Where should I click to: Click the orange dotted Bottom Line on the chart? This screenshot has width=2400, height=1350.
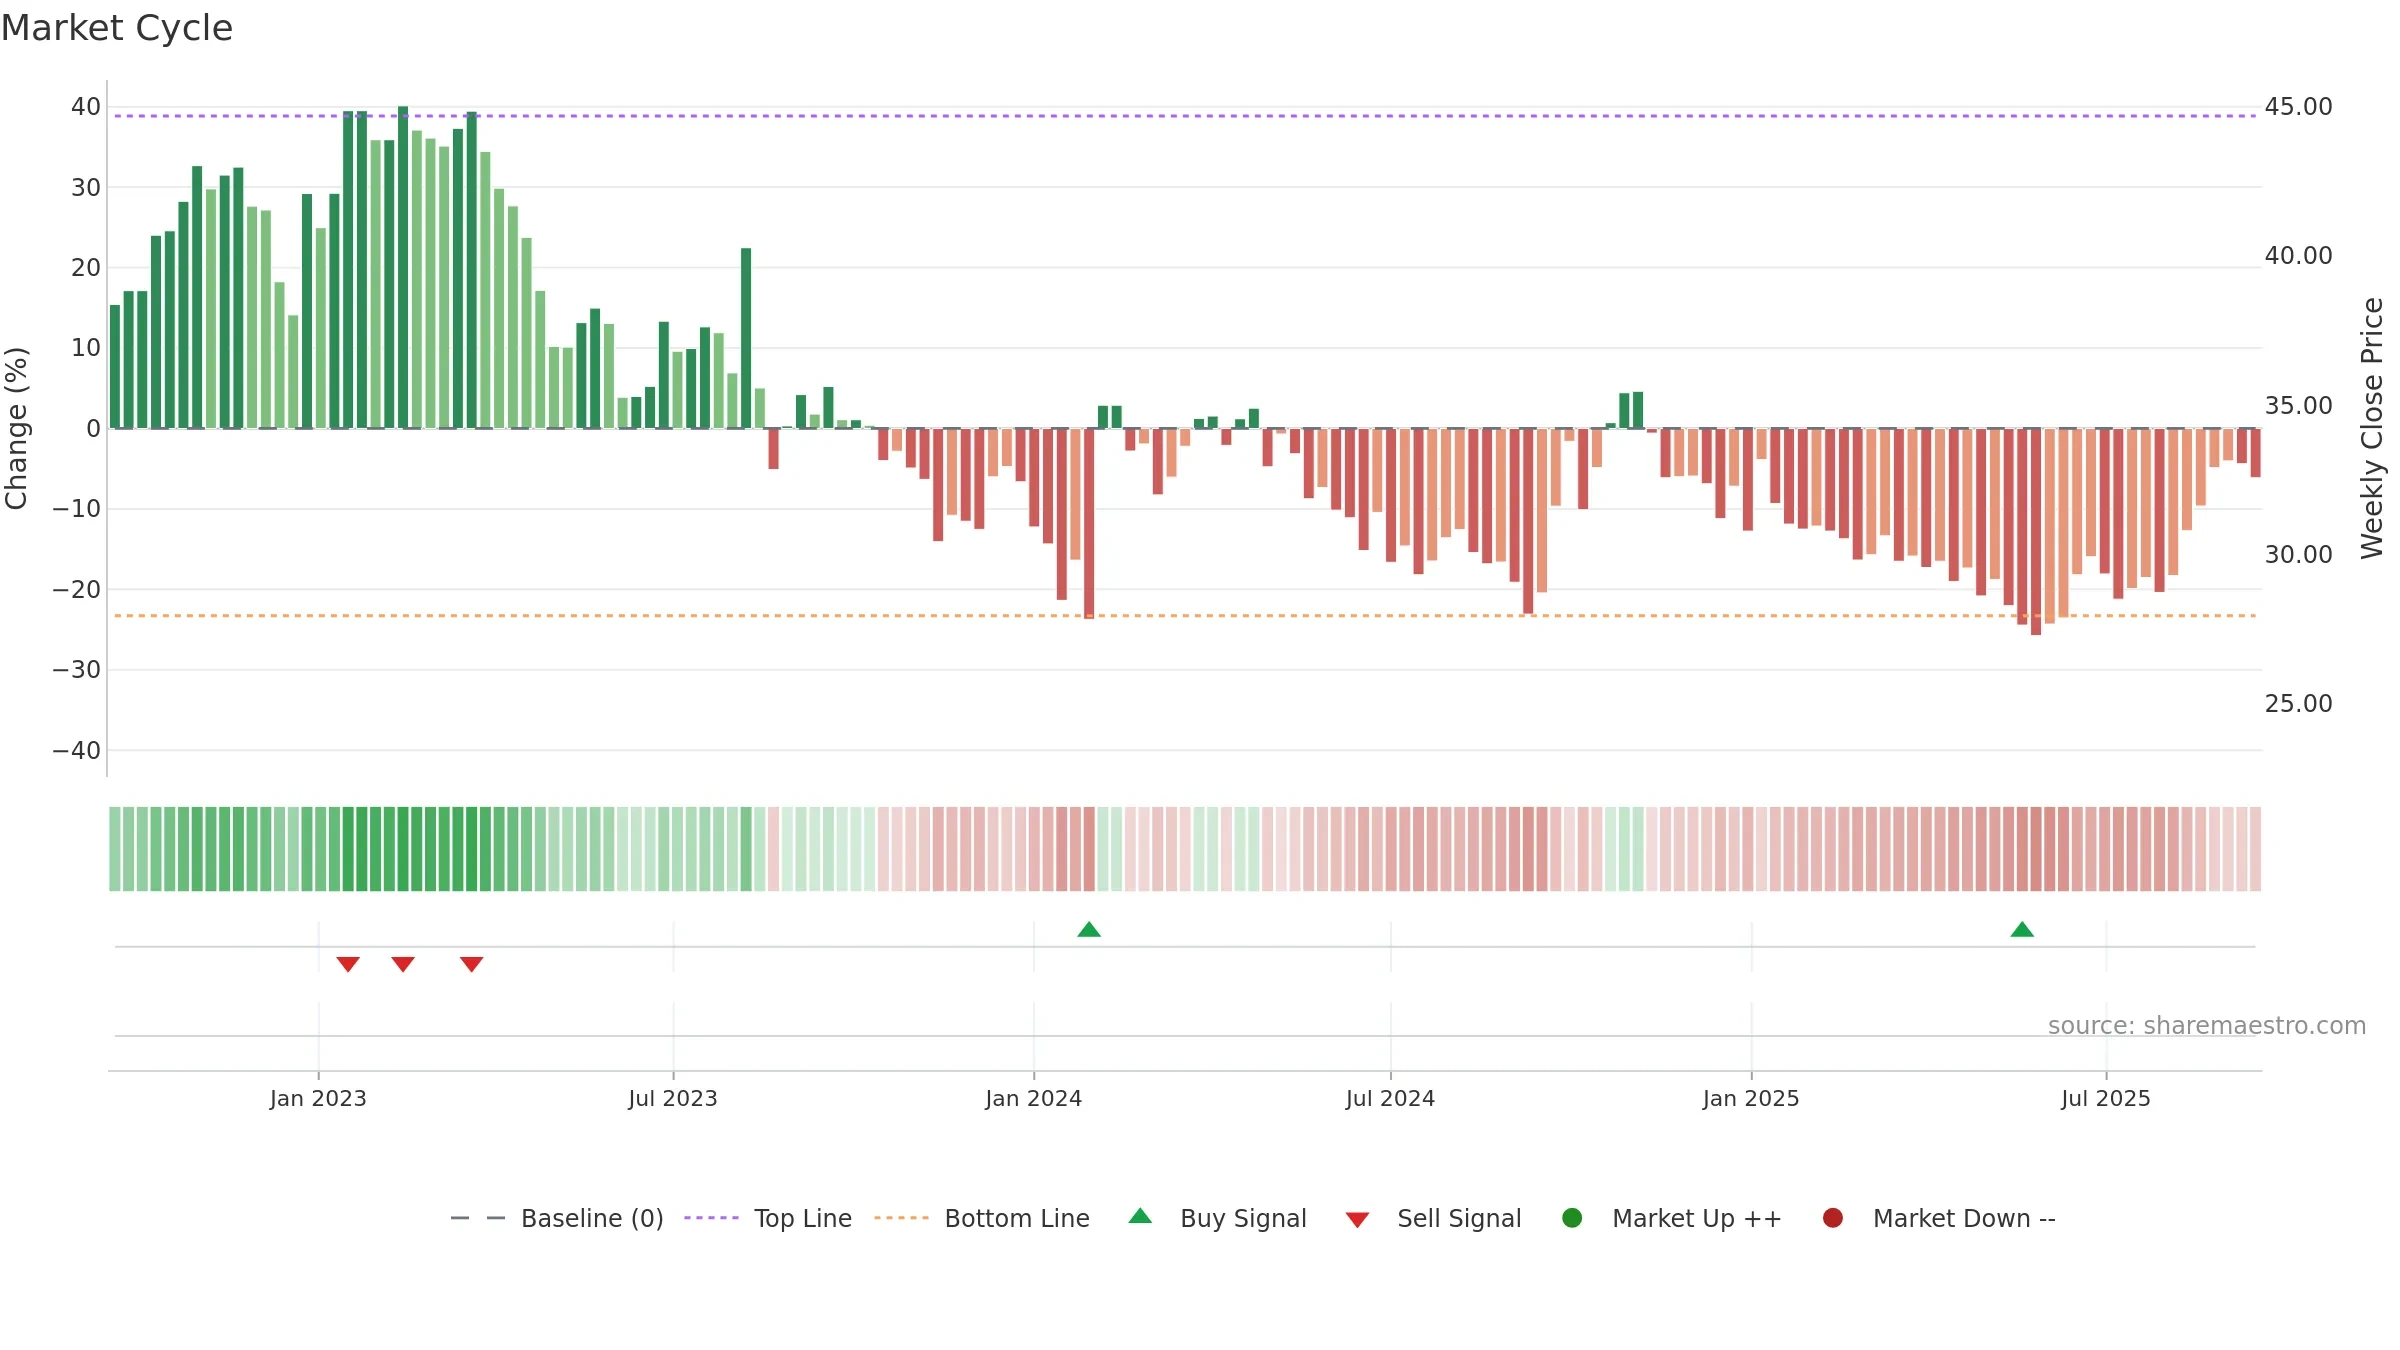(x=1185, y=616)
